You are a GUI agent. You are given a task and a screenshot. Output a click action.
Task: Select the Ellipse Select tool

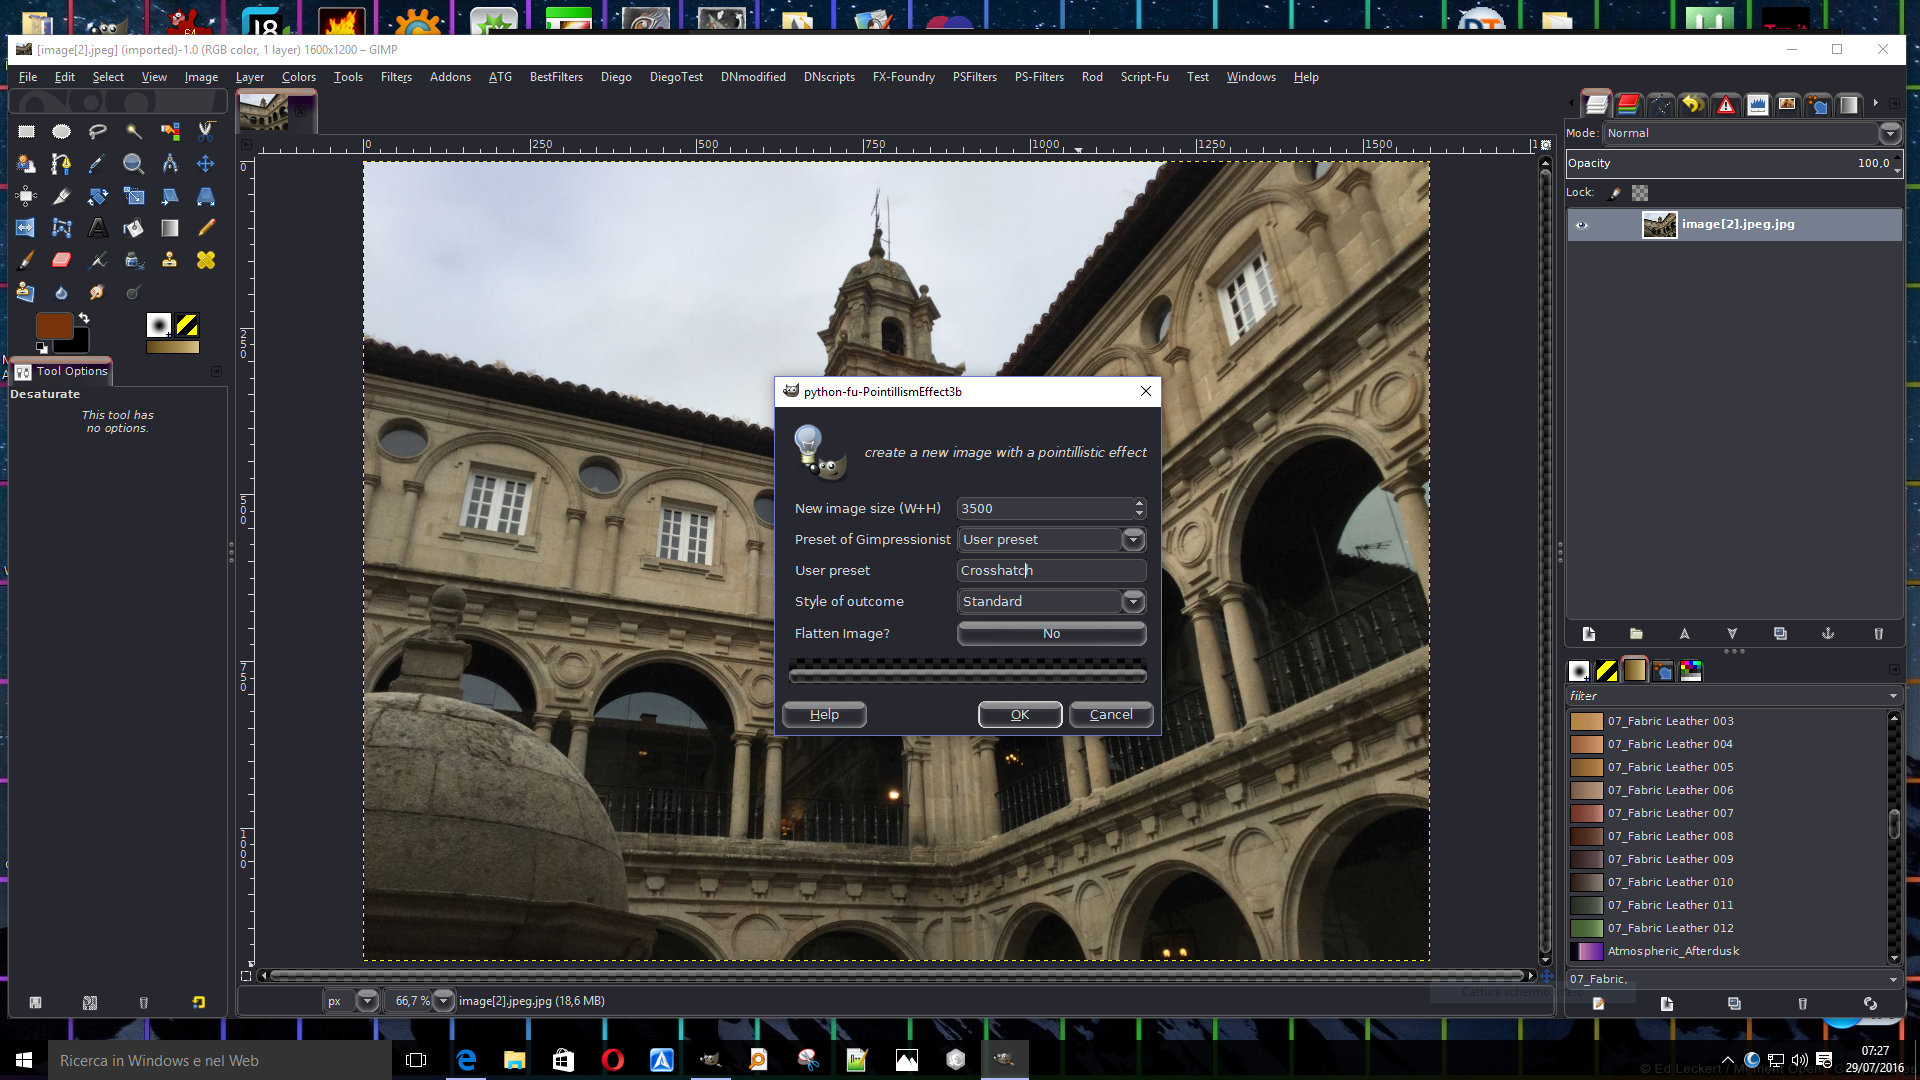pos(62,131)
